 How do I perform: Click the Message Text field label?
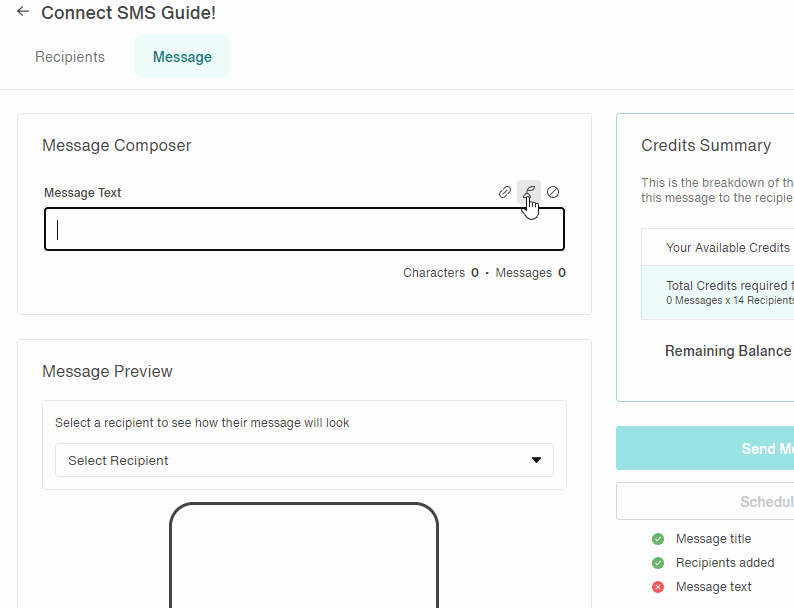pos(83,193)
